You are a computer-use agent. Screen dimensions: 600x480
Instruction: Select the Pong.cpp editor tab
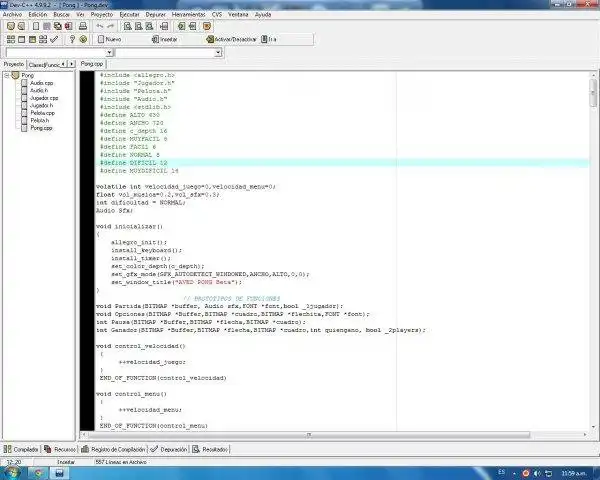(x=92, y=64)
